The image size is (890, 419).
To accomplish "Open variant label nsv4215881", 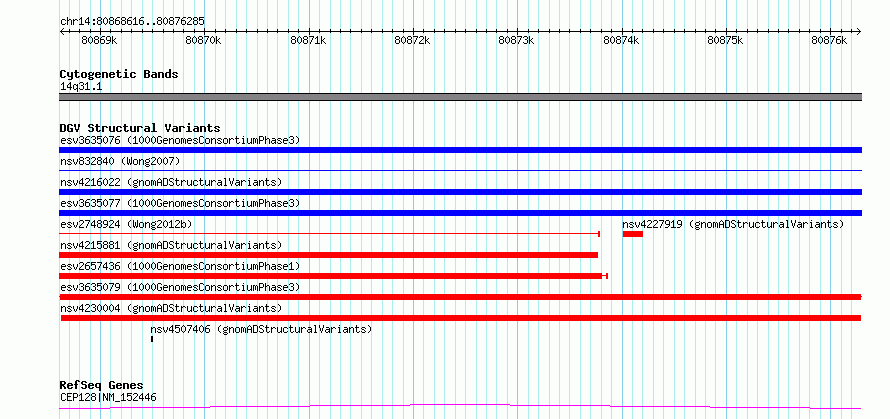I will pos(171,245).
